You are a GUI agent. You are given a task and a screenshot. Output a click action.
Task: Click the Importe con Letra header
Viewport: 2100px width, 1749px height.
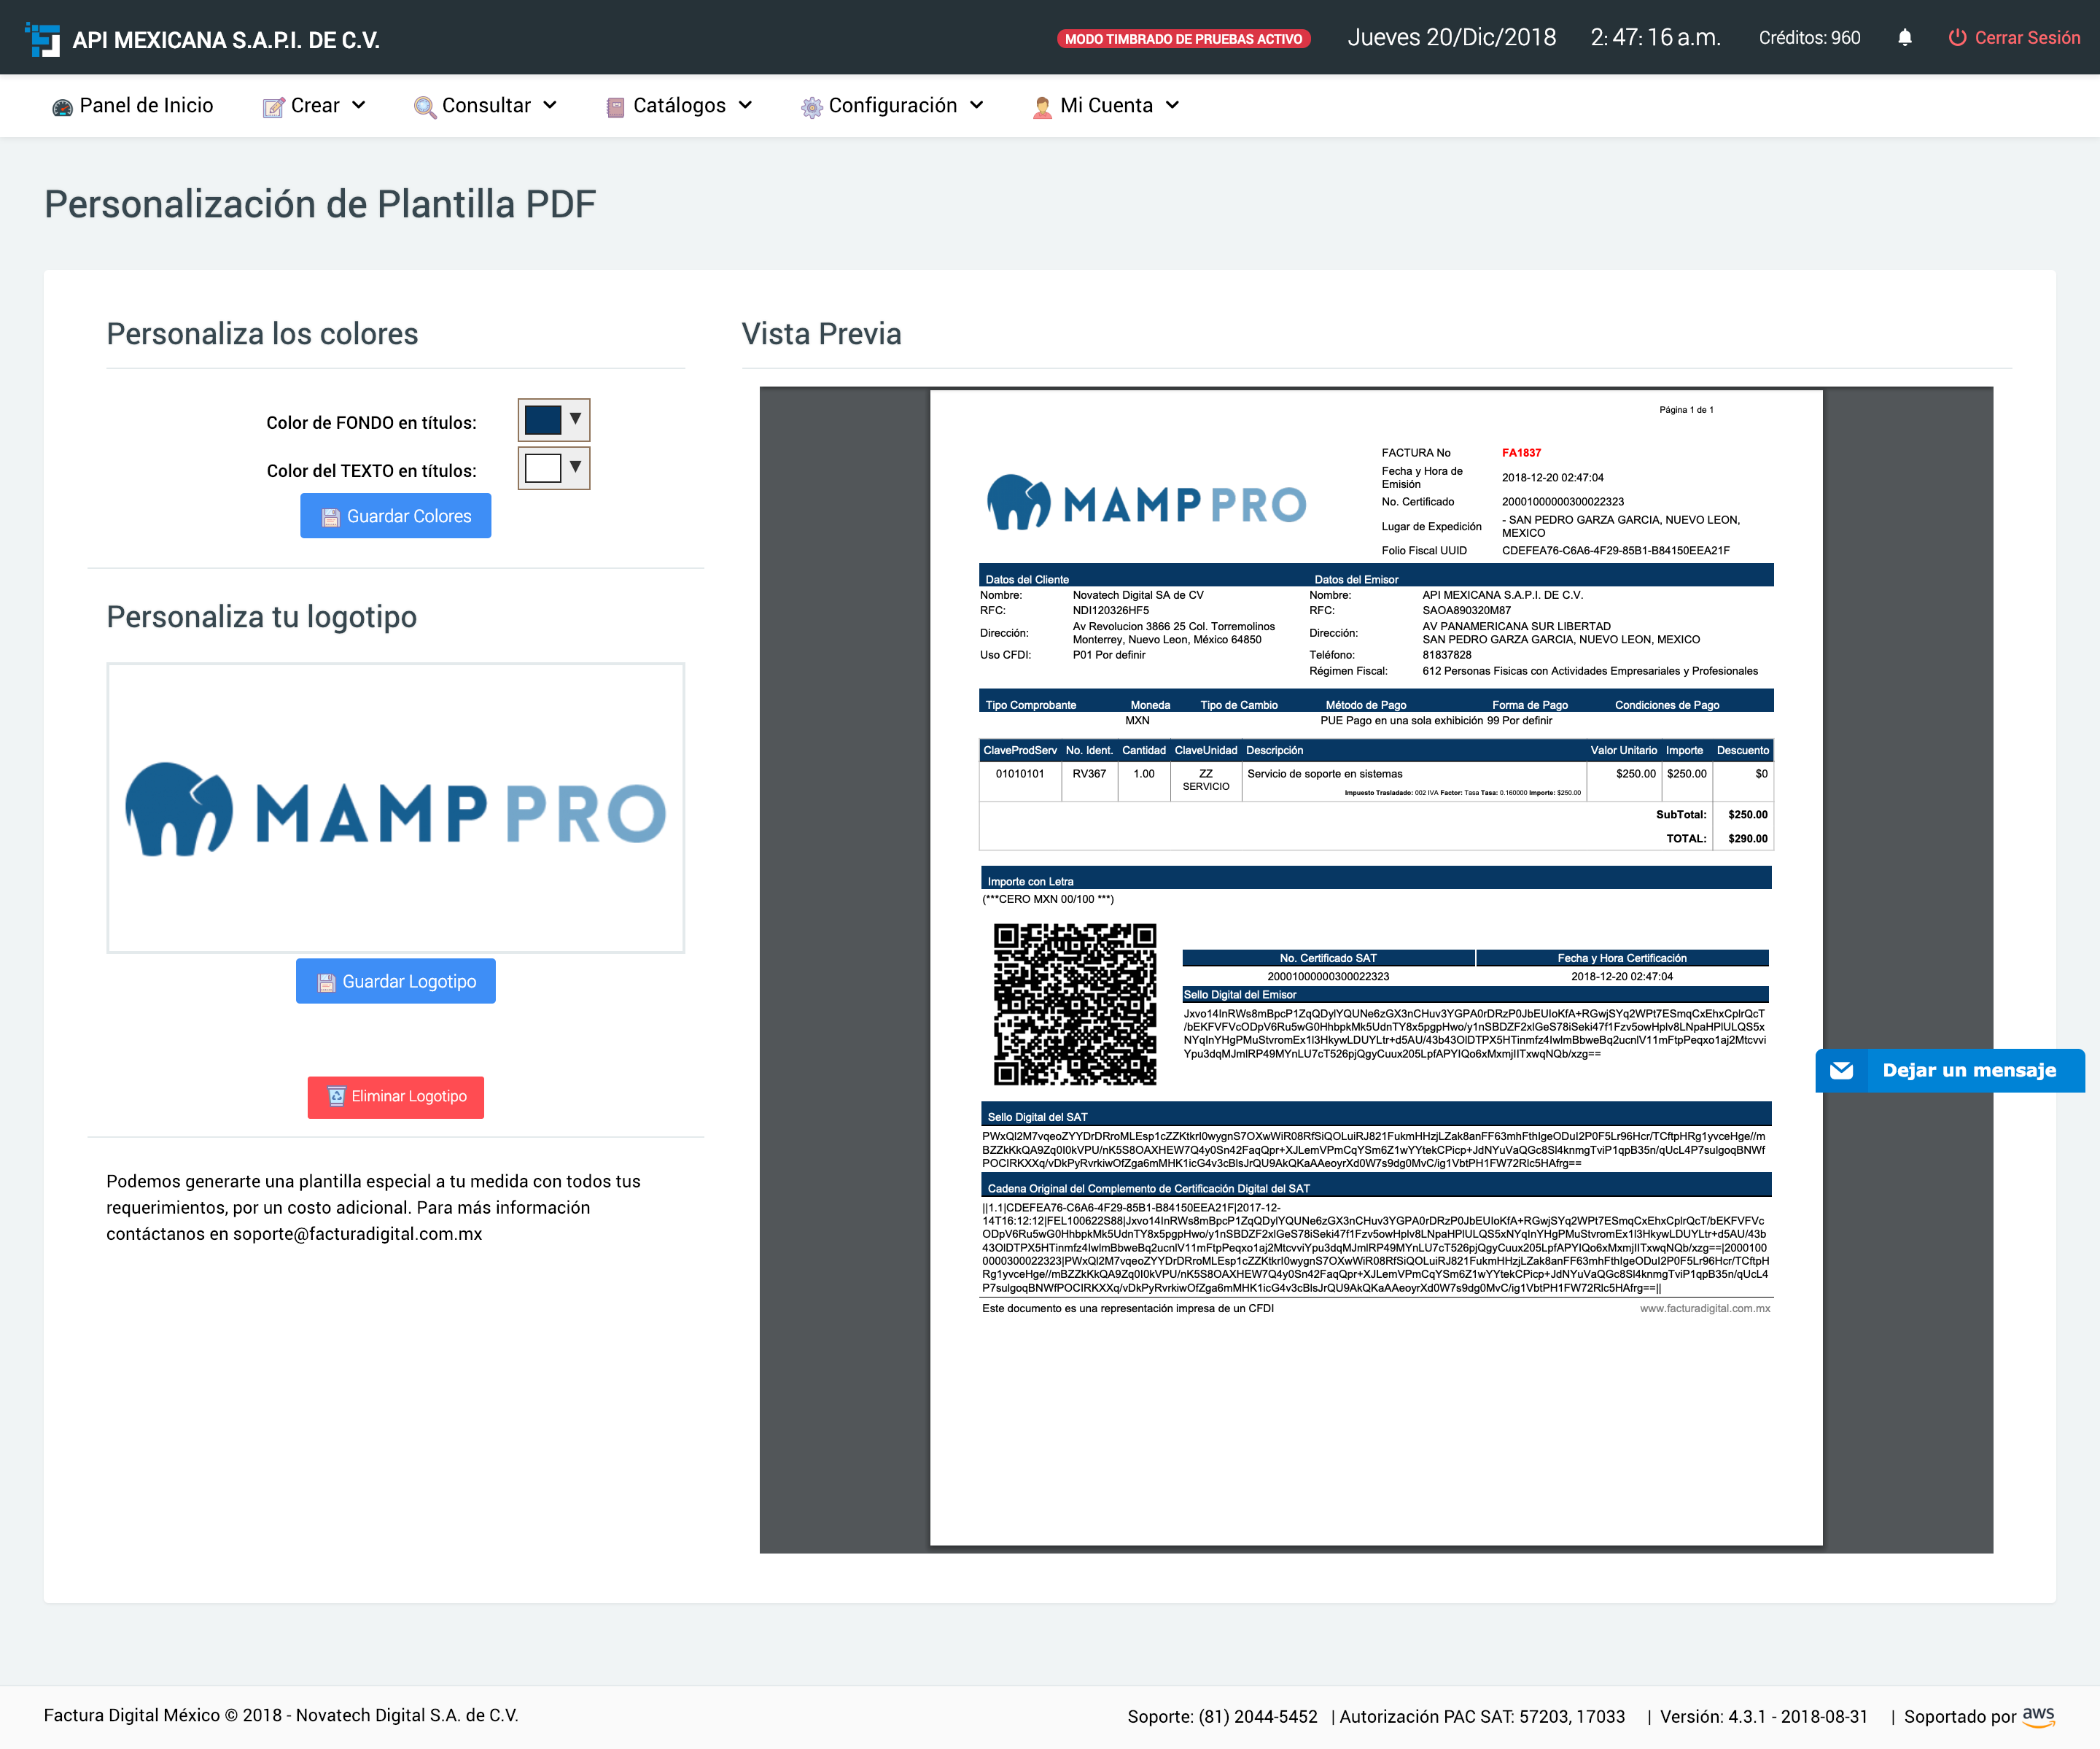(x=1375, y=878)
